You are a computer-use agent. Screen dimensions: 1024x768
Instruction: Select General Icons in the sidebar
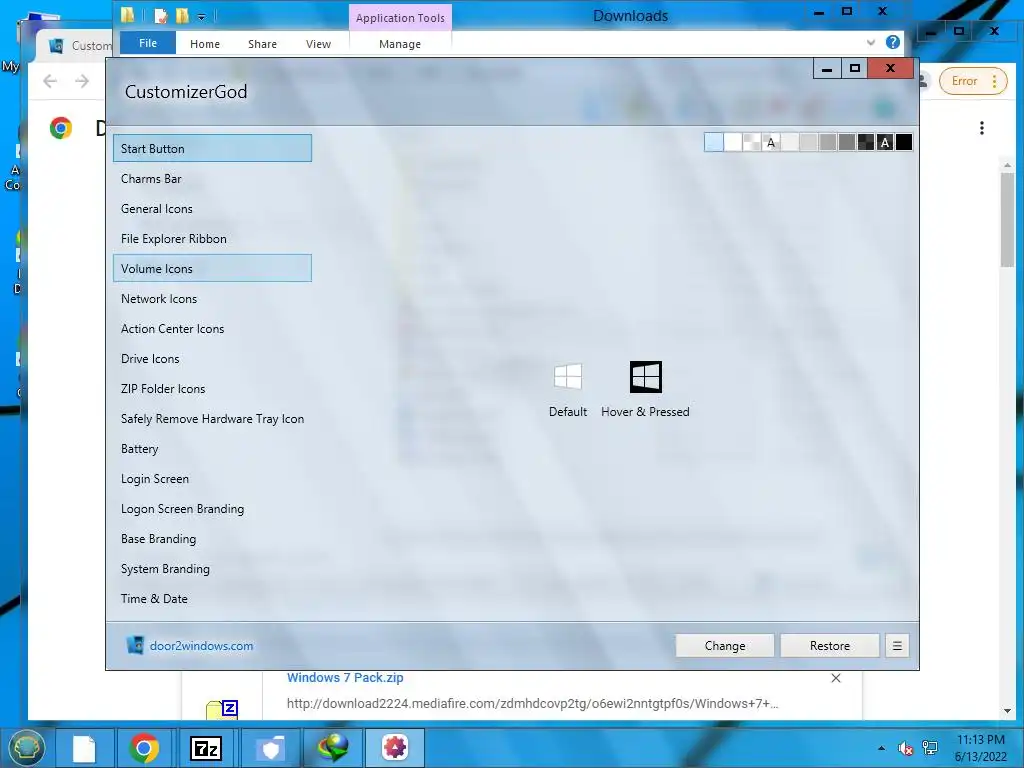point(212,208)
